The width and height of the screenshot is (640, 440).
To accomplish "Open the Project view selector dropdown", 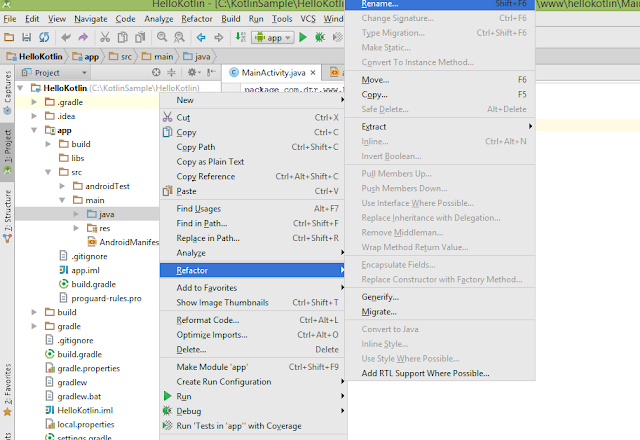I will [55, 73].
